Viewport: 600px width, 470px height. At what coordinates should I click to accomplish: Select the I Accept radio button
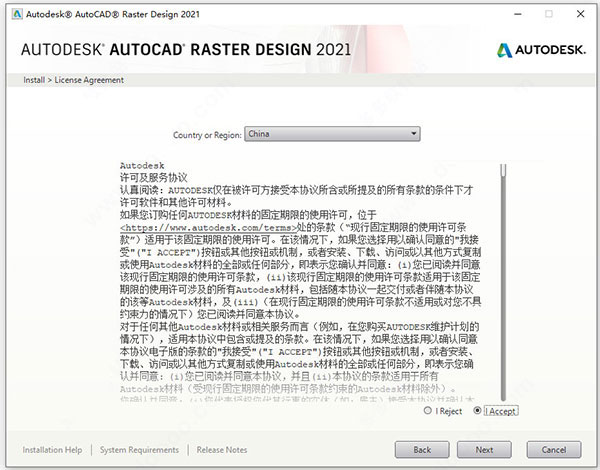pos(477,410)
